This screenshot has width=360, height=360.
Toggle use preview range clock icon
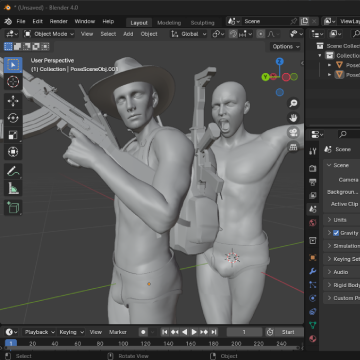270,332
